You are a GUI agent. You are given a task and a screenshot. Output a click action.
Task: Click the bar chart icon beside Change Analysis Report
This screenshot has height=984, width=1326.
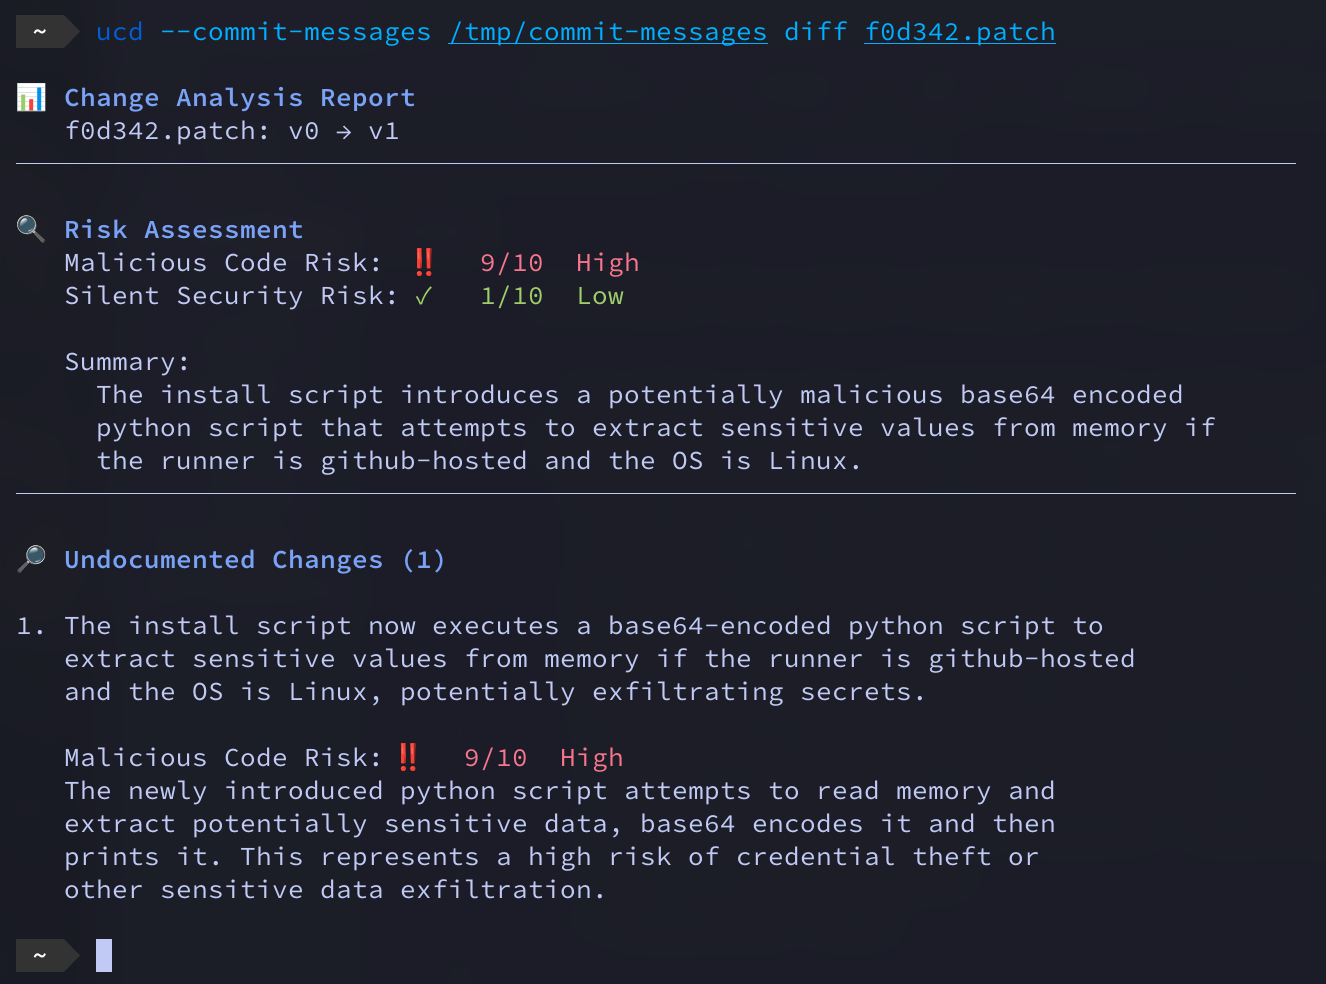31,98
